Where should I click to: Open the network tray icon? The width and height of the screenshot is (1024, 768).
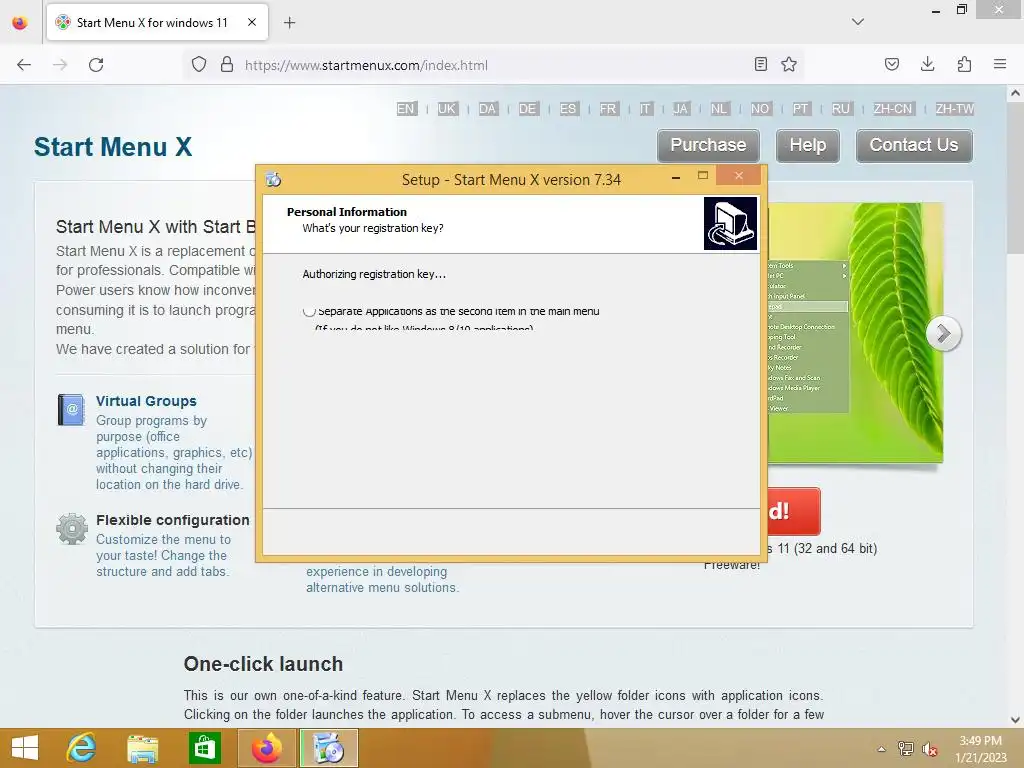click(905, 748)
